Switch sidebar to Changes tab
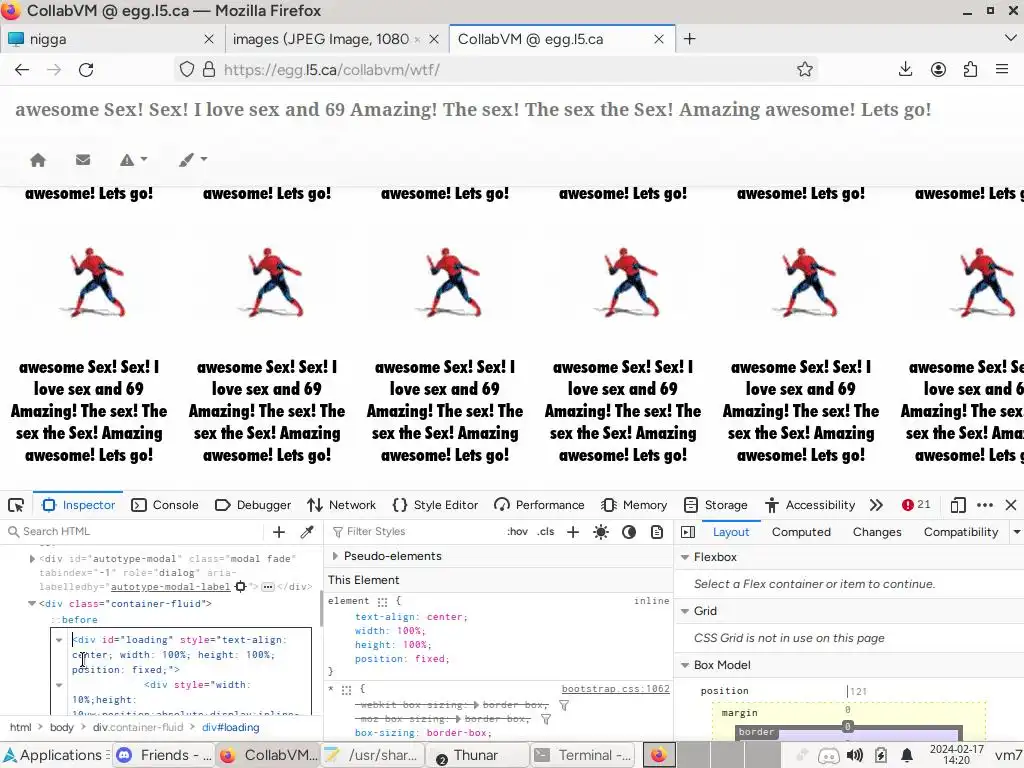The image size is (1024, 768). pos(877,532)
